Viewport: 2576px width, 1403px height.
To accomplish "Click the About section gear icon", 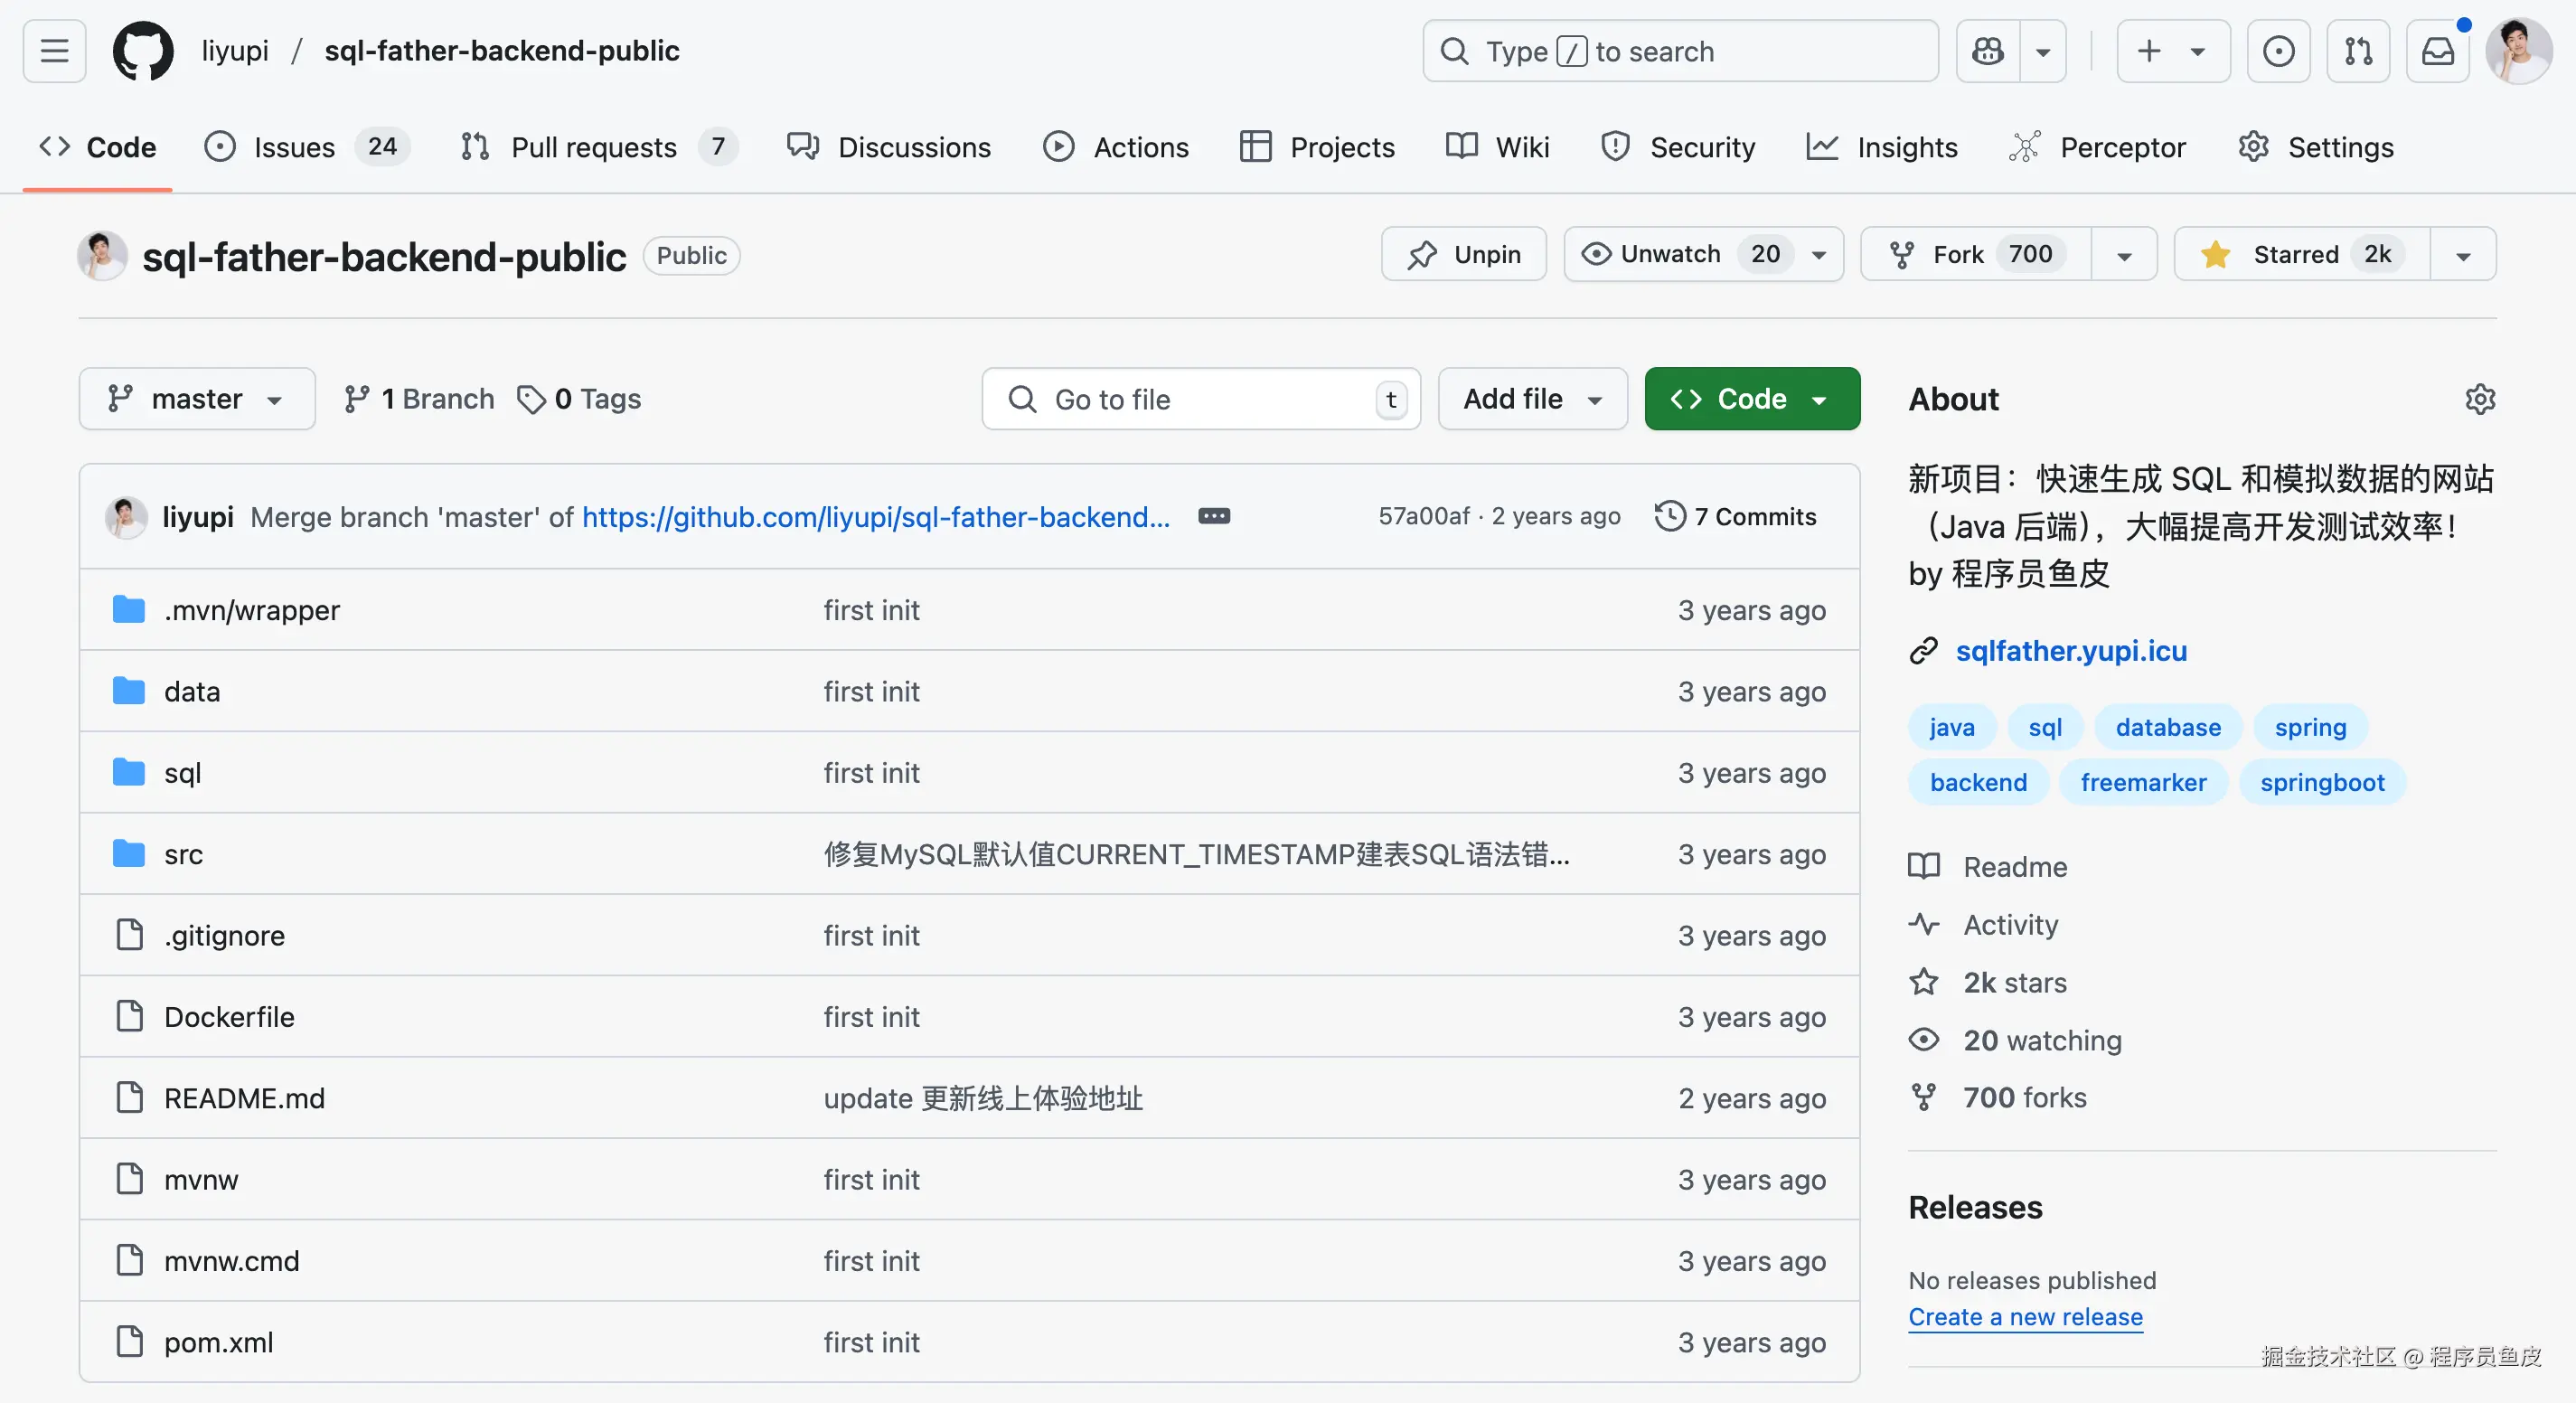I will coord(2479,399).
